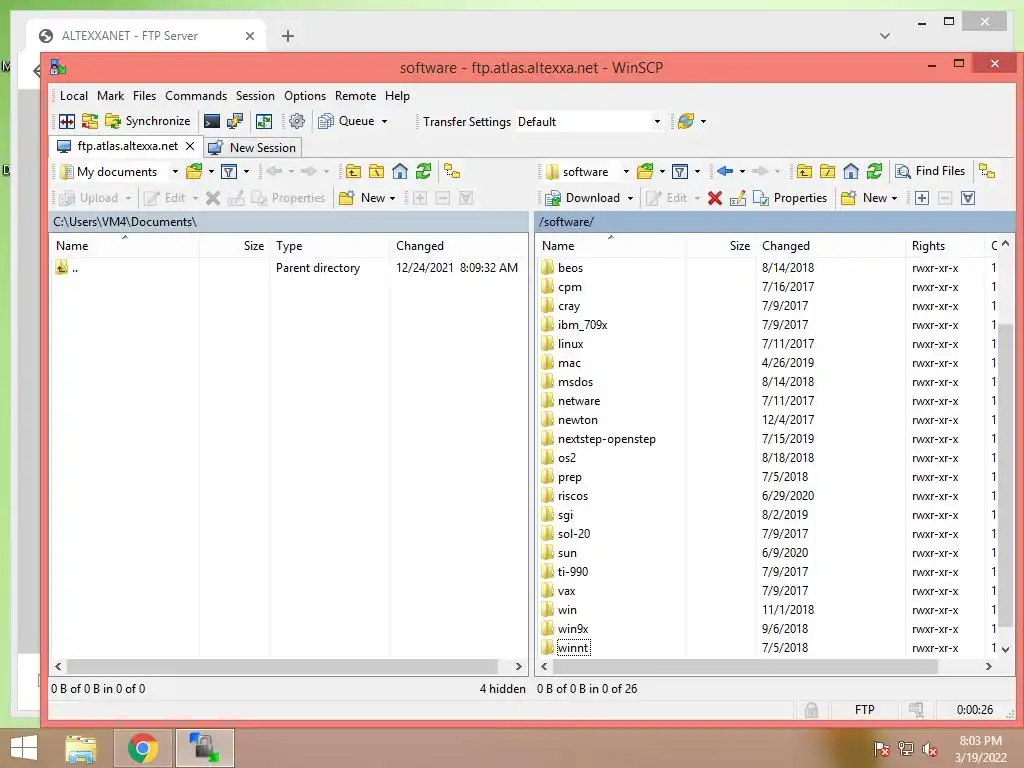Image resolution: width=1024 pixels, height=768 pixels.
Task: Open the terminal console icon
Action: tap(212, 121)
